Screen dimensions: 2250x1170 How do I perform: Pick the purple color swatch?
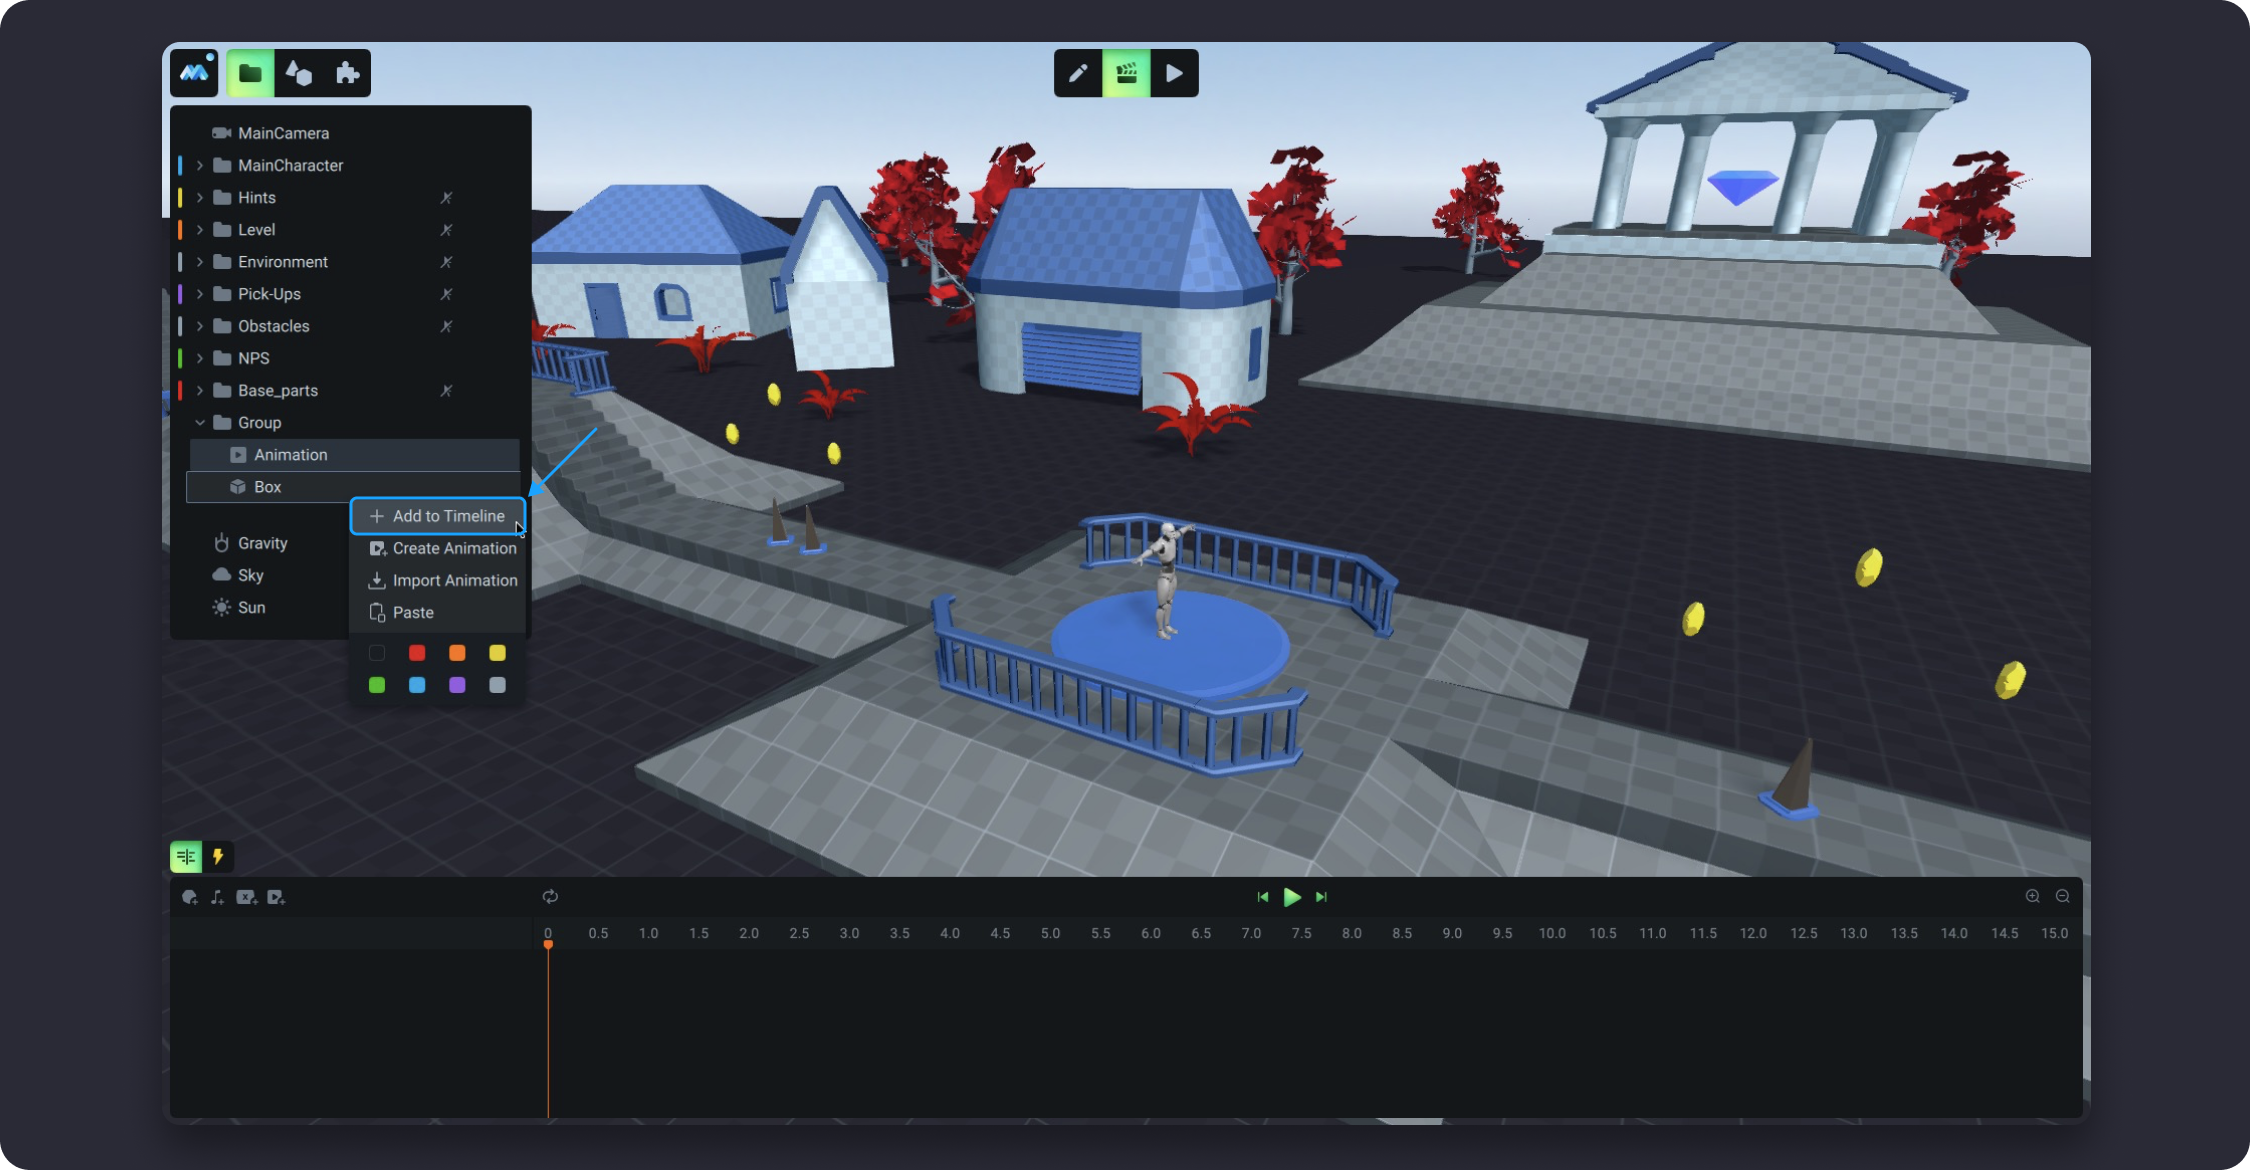point(457,685)
